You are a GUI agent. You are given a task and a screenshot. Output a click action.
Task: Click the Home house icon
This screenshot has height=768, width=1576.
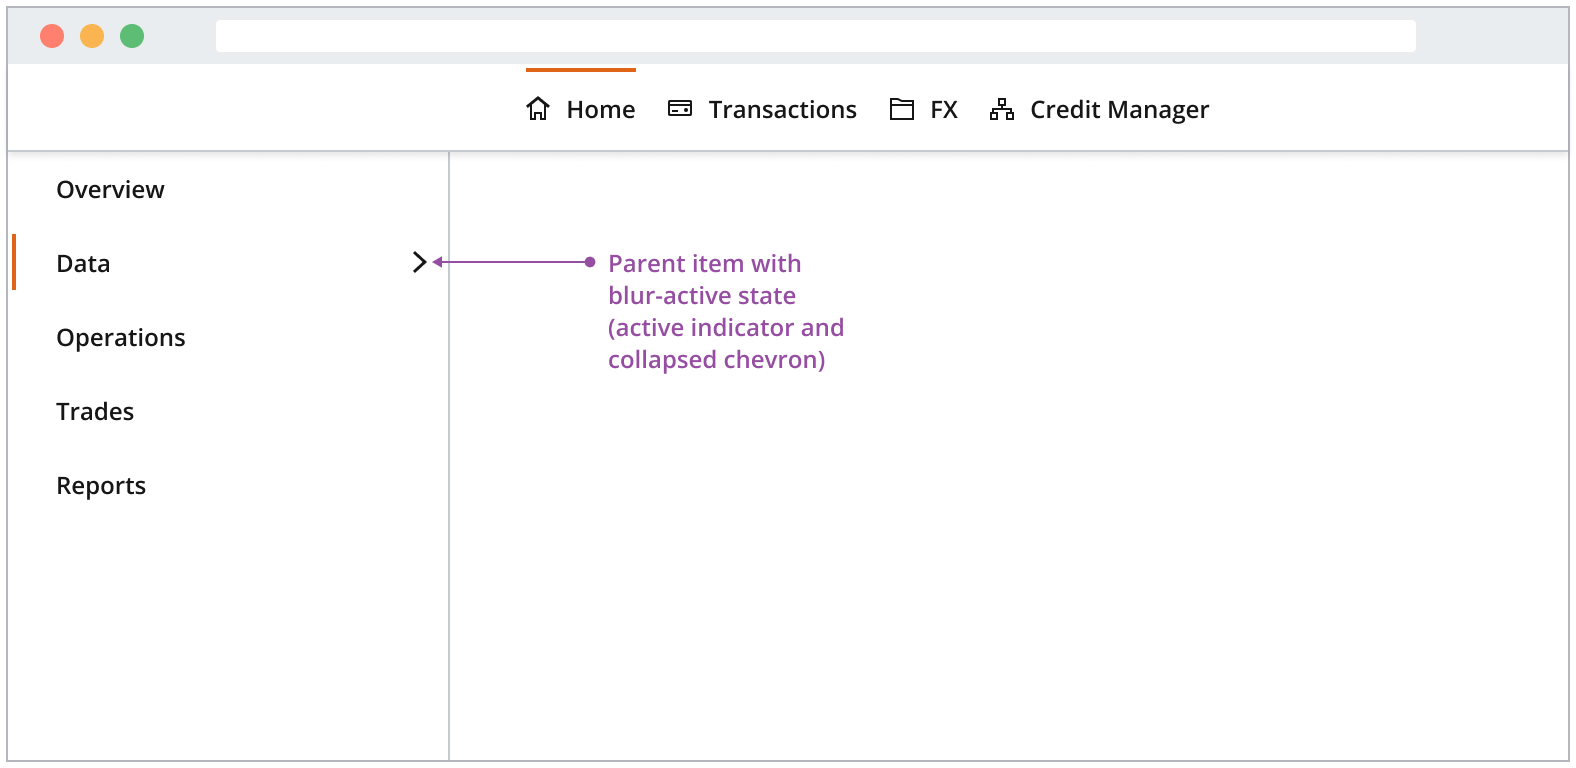(x=538, y=109)
